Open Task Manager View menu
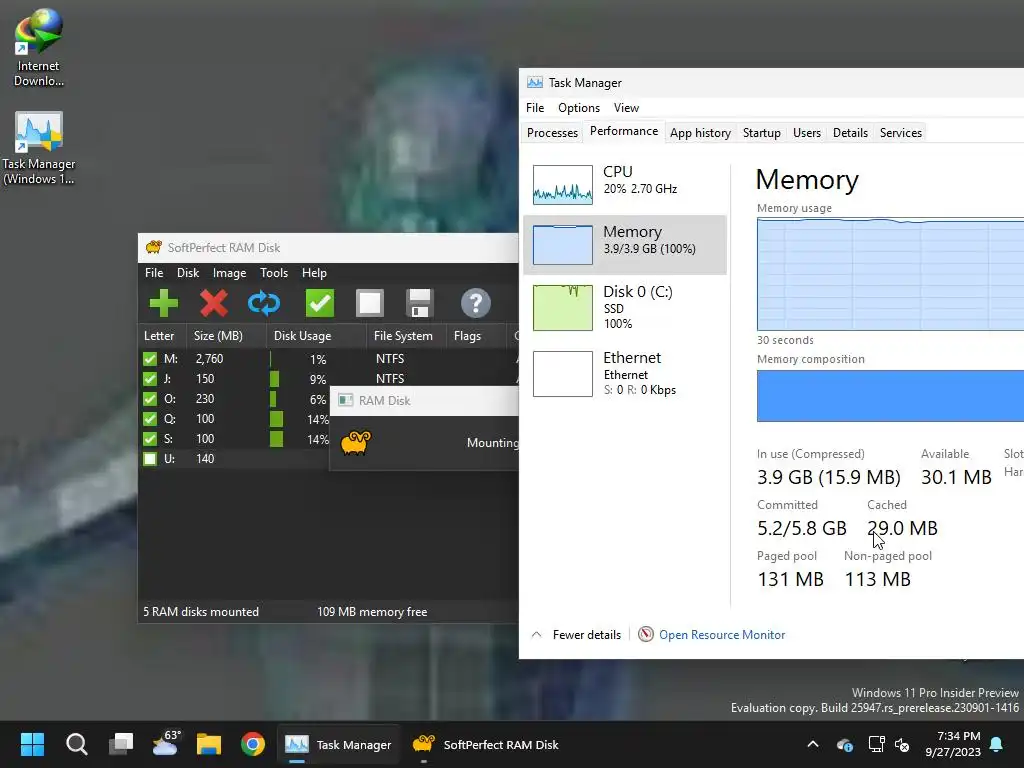The height and width of the screenshot is (768, 1024). [626, 108]
